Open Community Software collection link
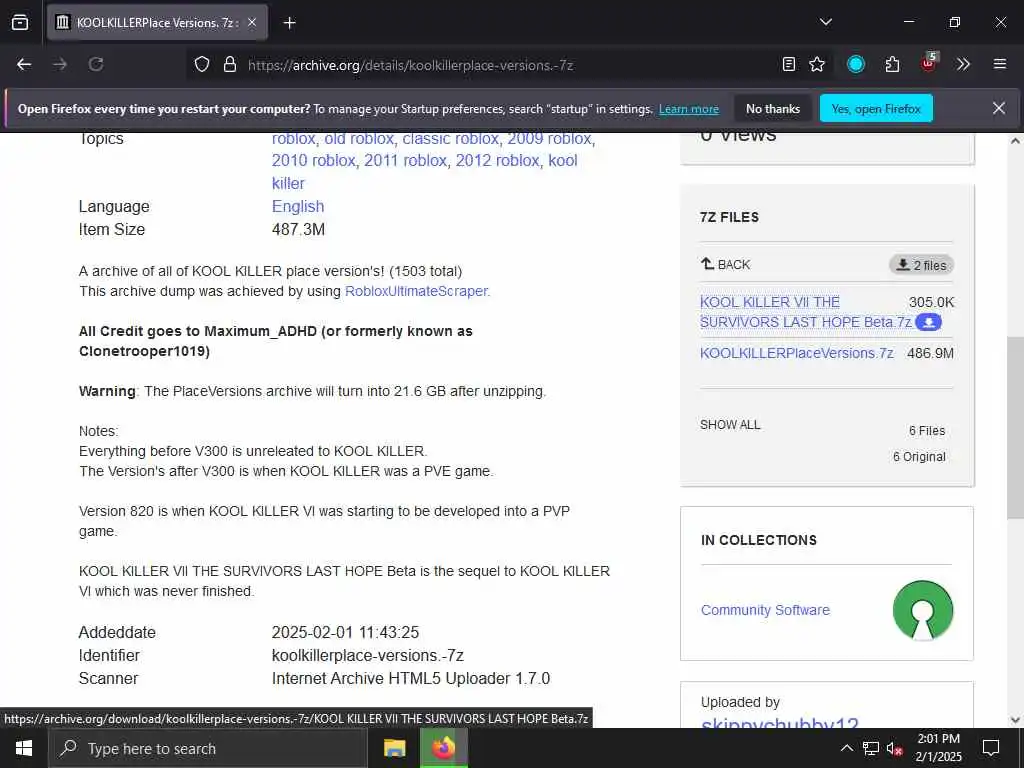Image resolution: width=1024 pixels, height=768 pixels. [765, 610]
